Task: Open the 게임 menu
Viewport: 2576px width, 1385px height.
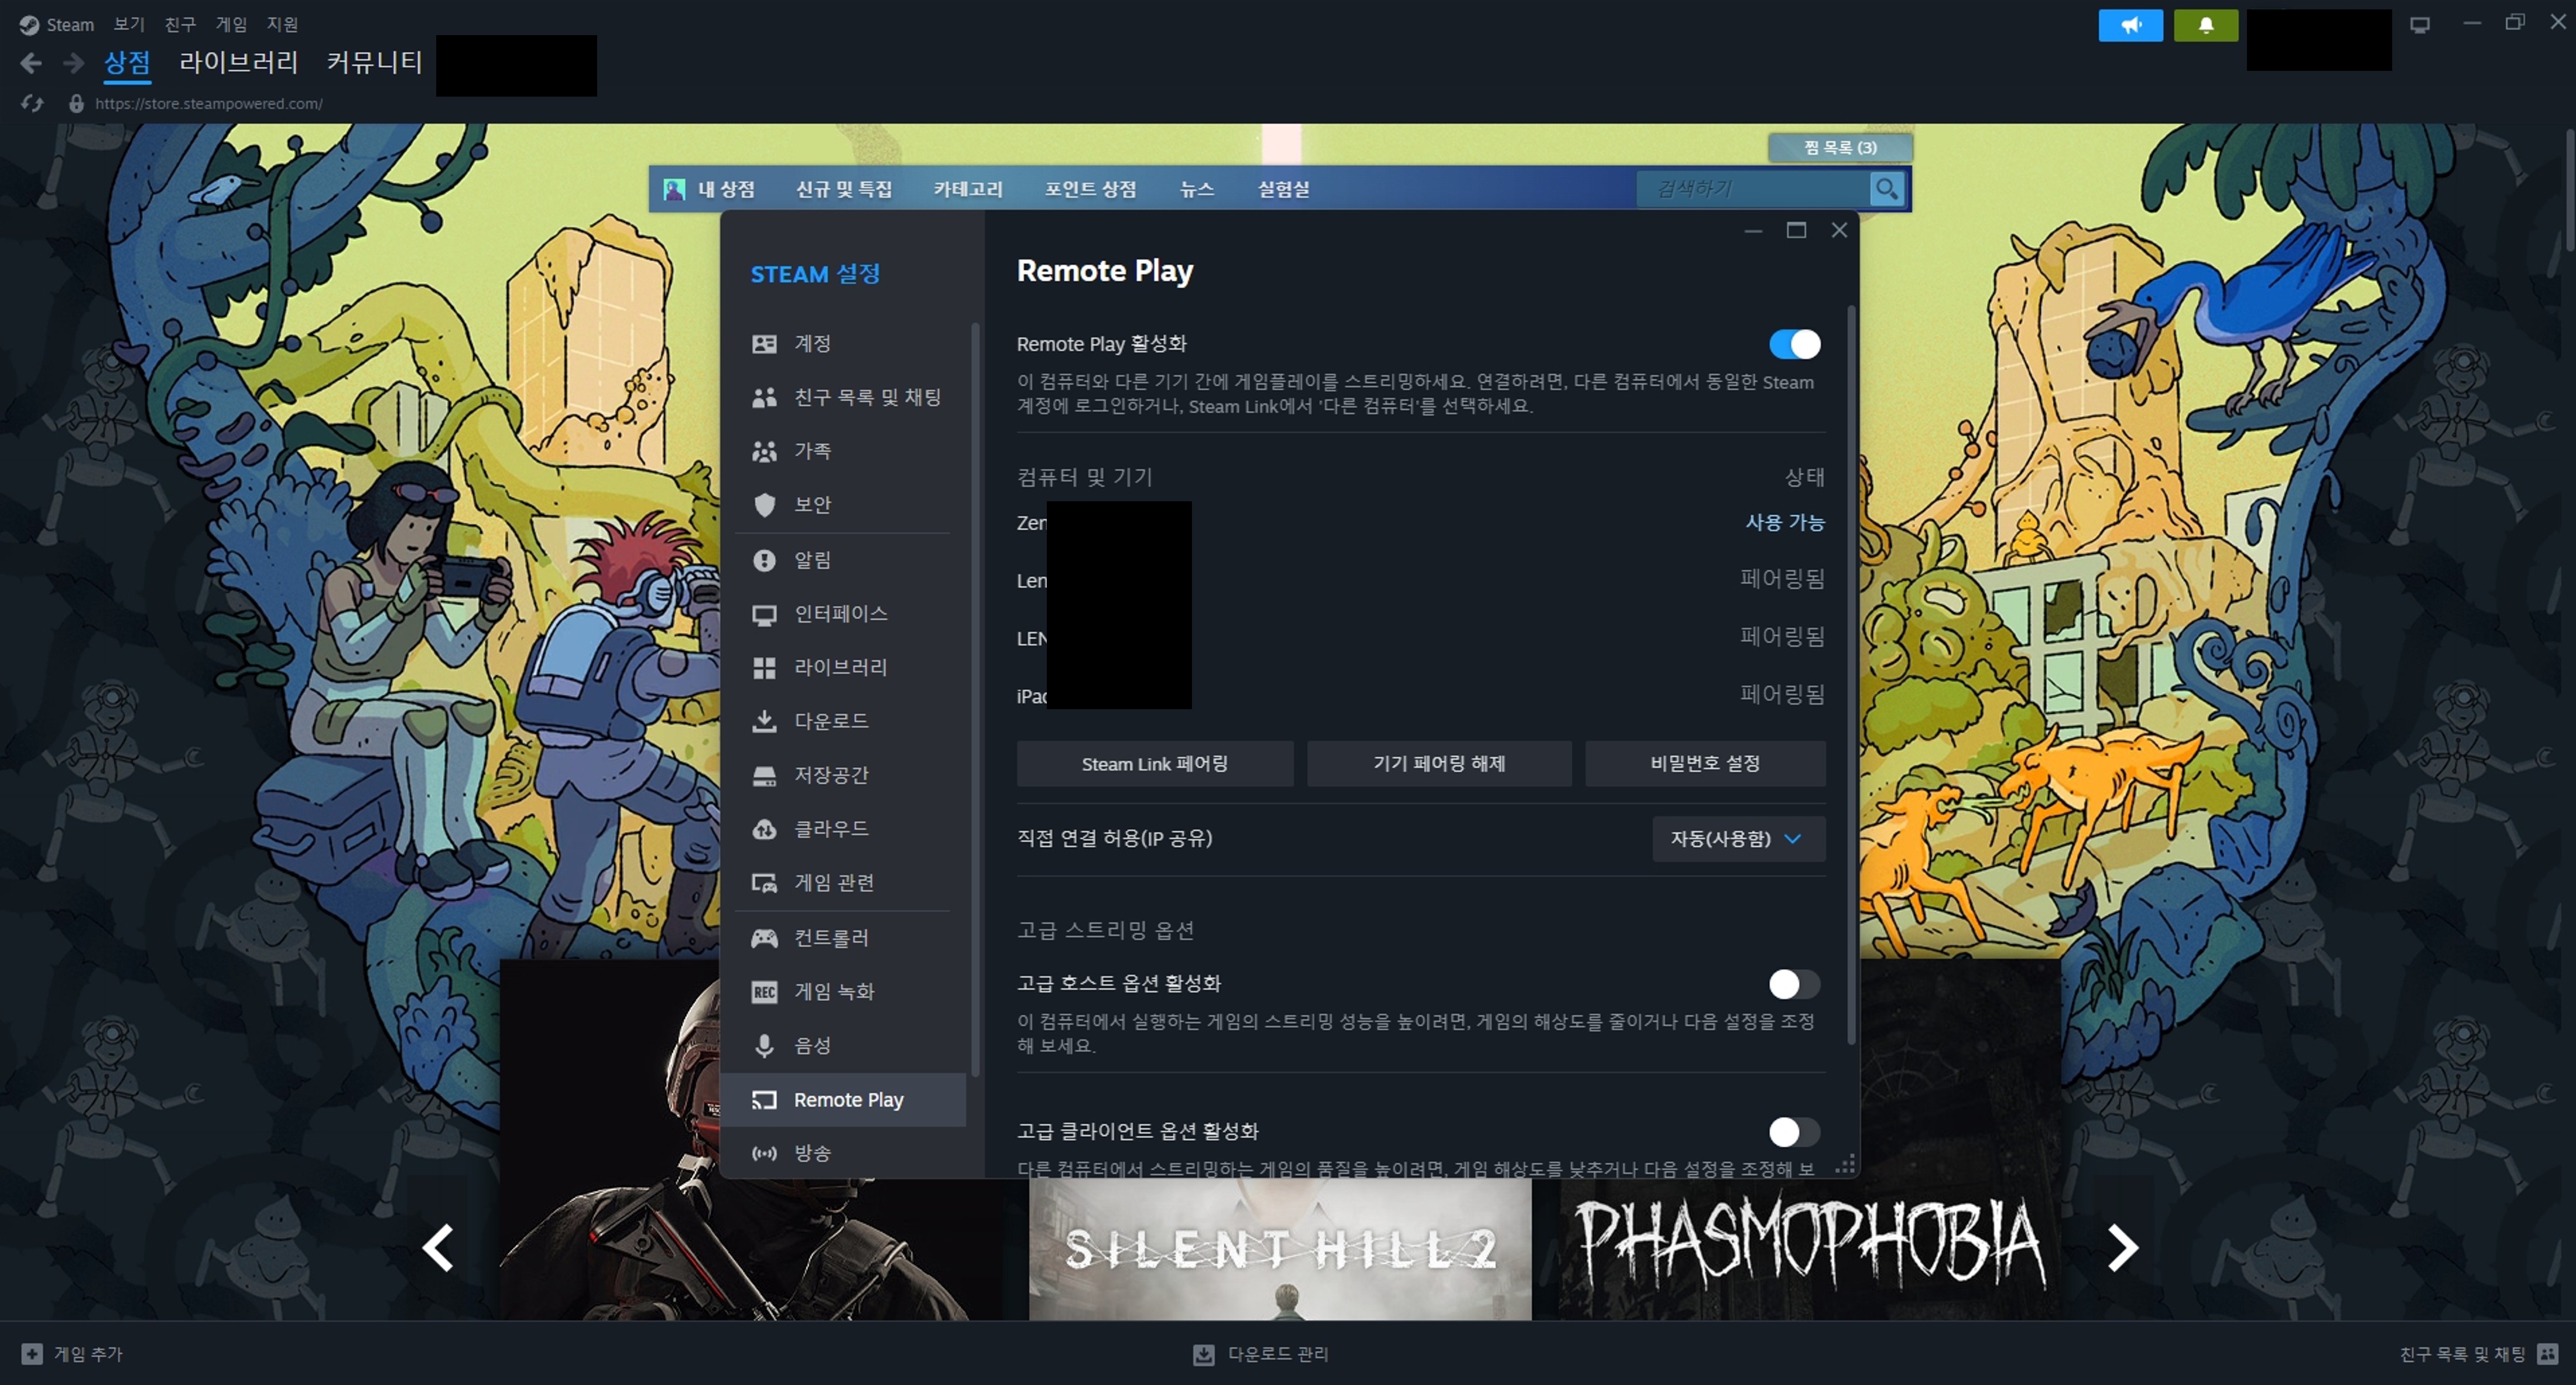Action: [231, 24]
